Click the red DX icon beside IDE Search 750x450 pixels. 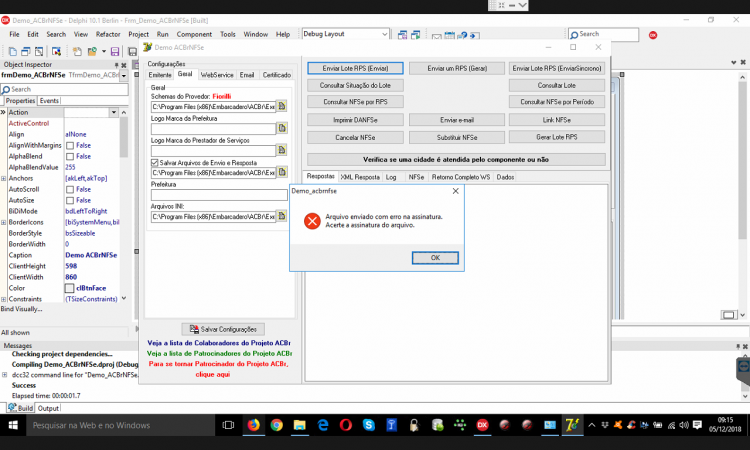point(653,35)
